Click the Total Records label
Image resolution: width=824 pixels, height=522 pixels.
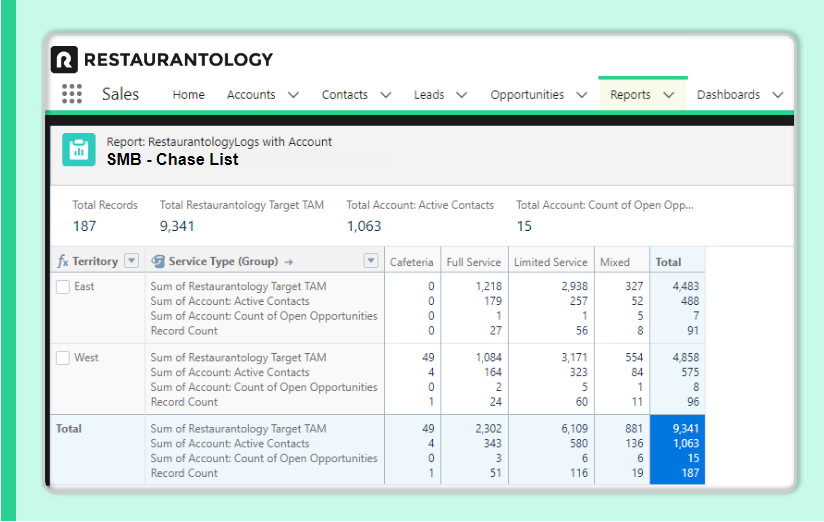click(105, 205)
